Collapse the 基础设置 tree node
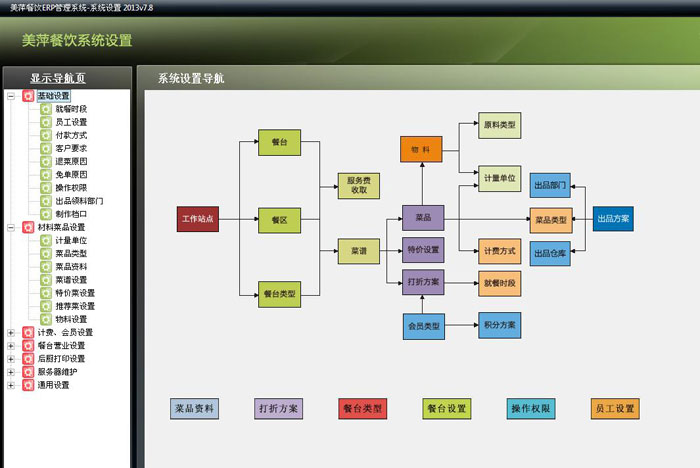 (11, 96)
